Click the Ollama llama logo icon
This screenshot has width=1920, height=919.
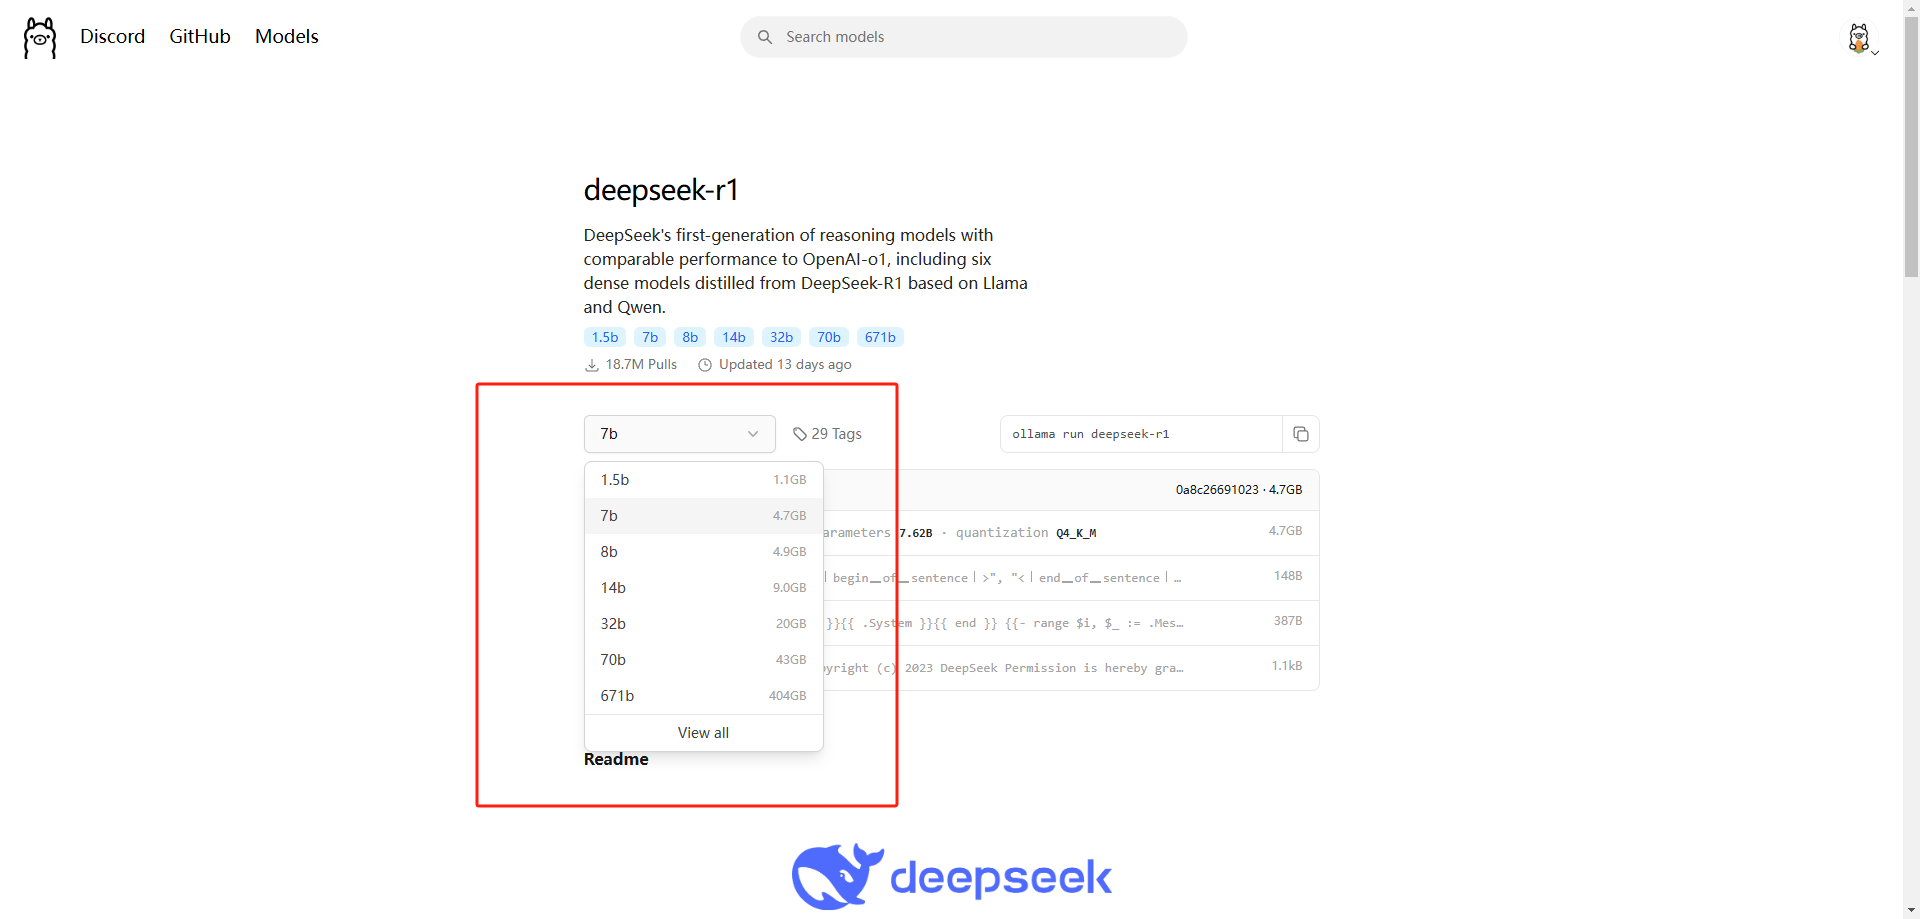tap(40, 38)
